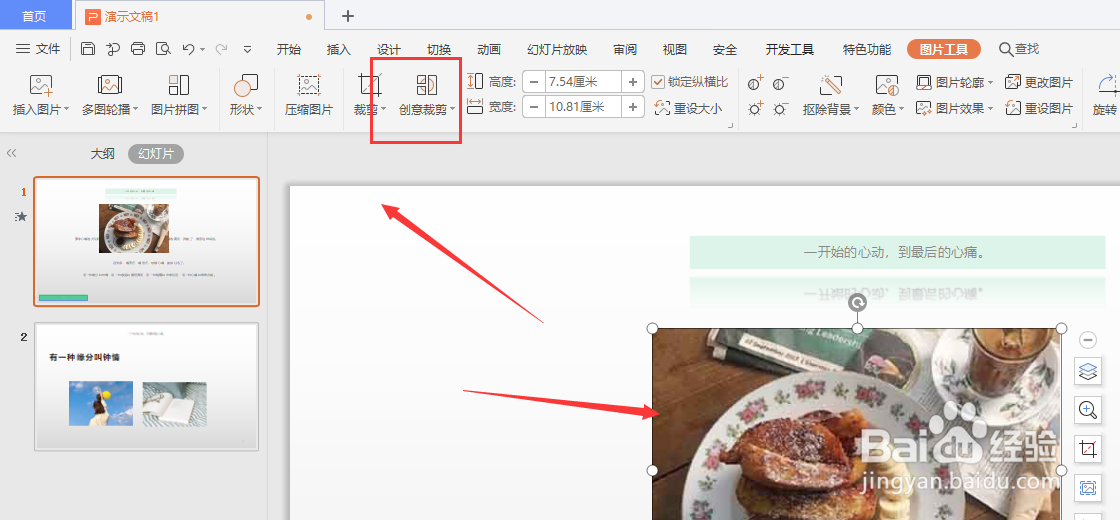Open the 开发工具 developer tools tab

click(790, 49)
